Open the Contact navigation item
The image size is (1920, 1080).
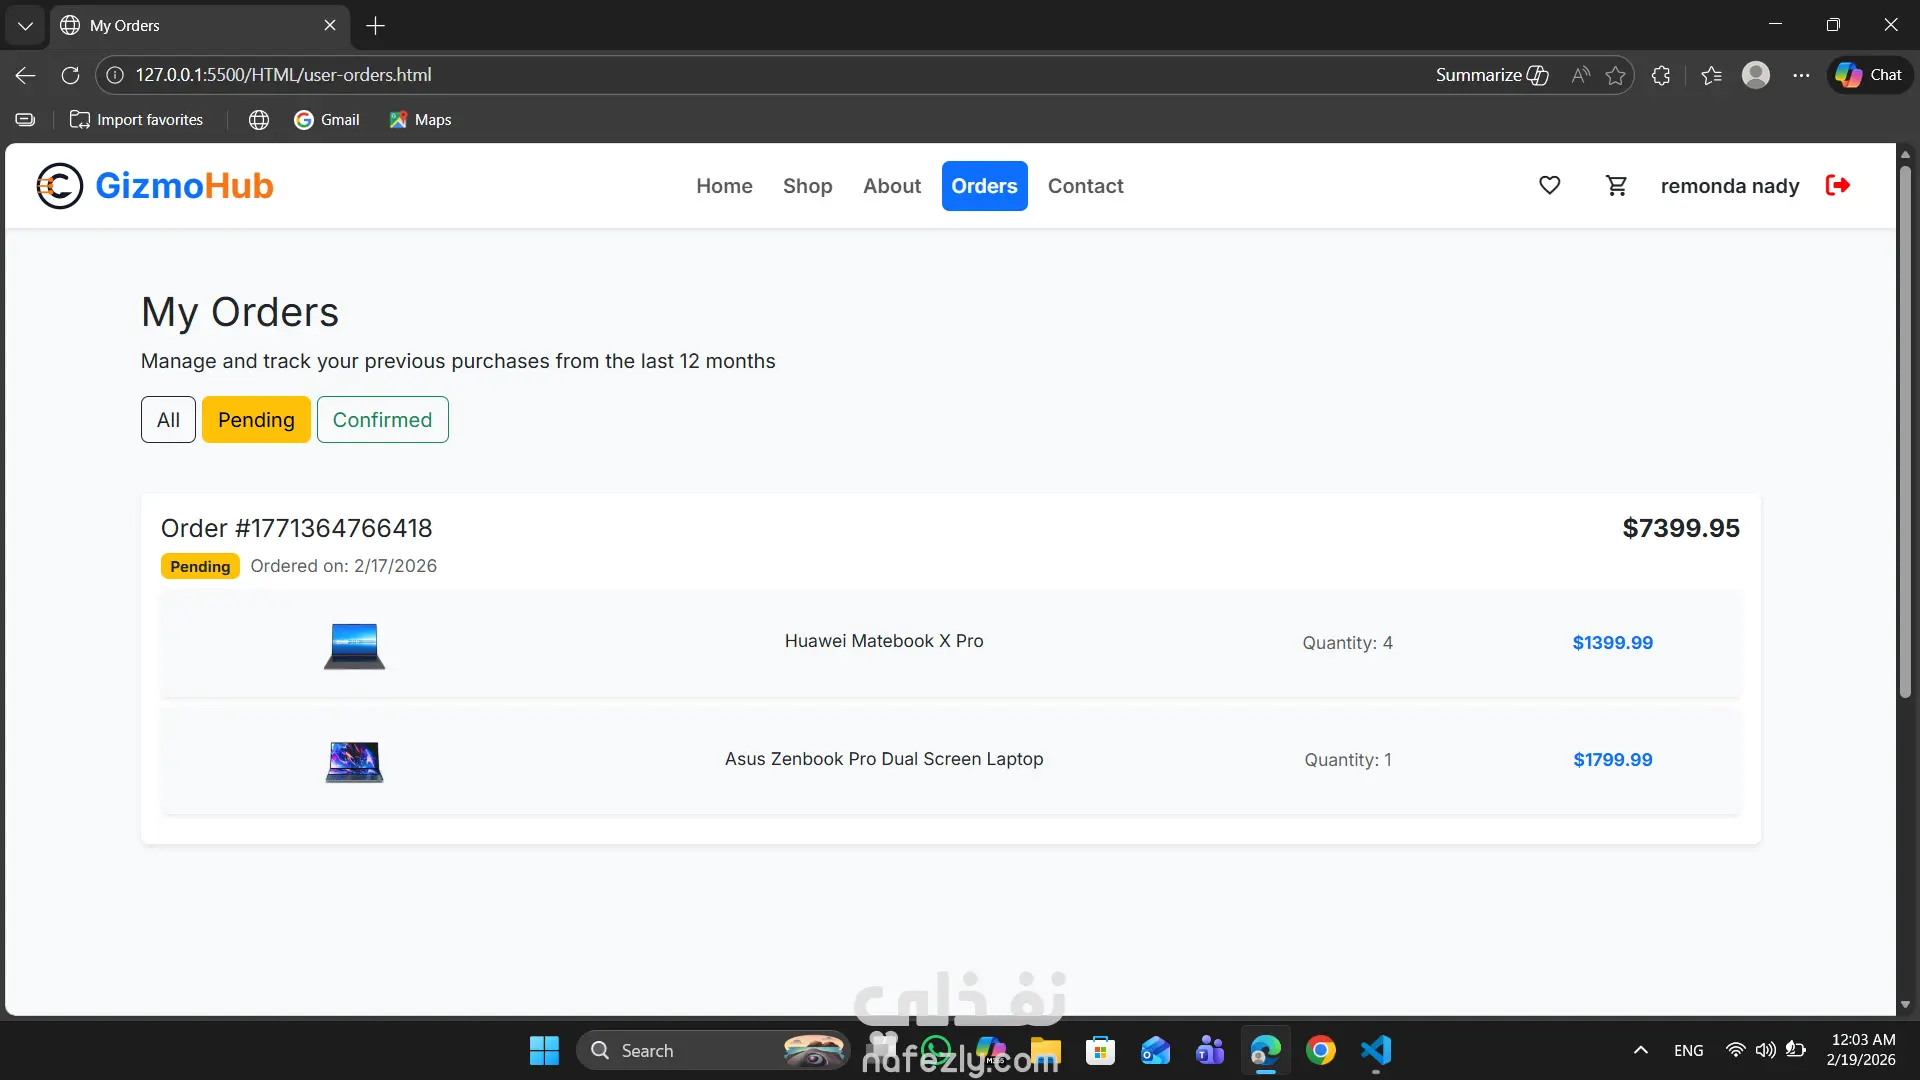pos(1085,186)
